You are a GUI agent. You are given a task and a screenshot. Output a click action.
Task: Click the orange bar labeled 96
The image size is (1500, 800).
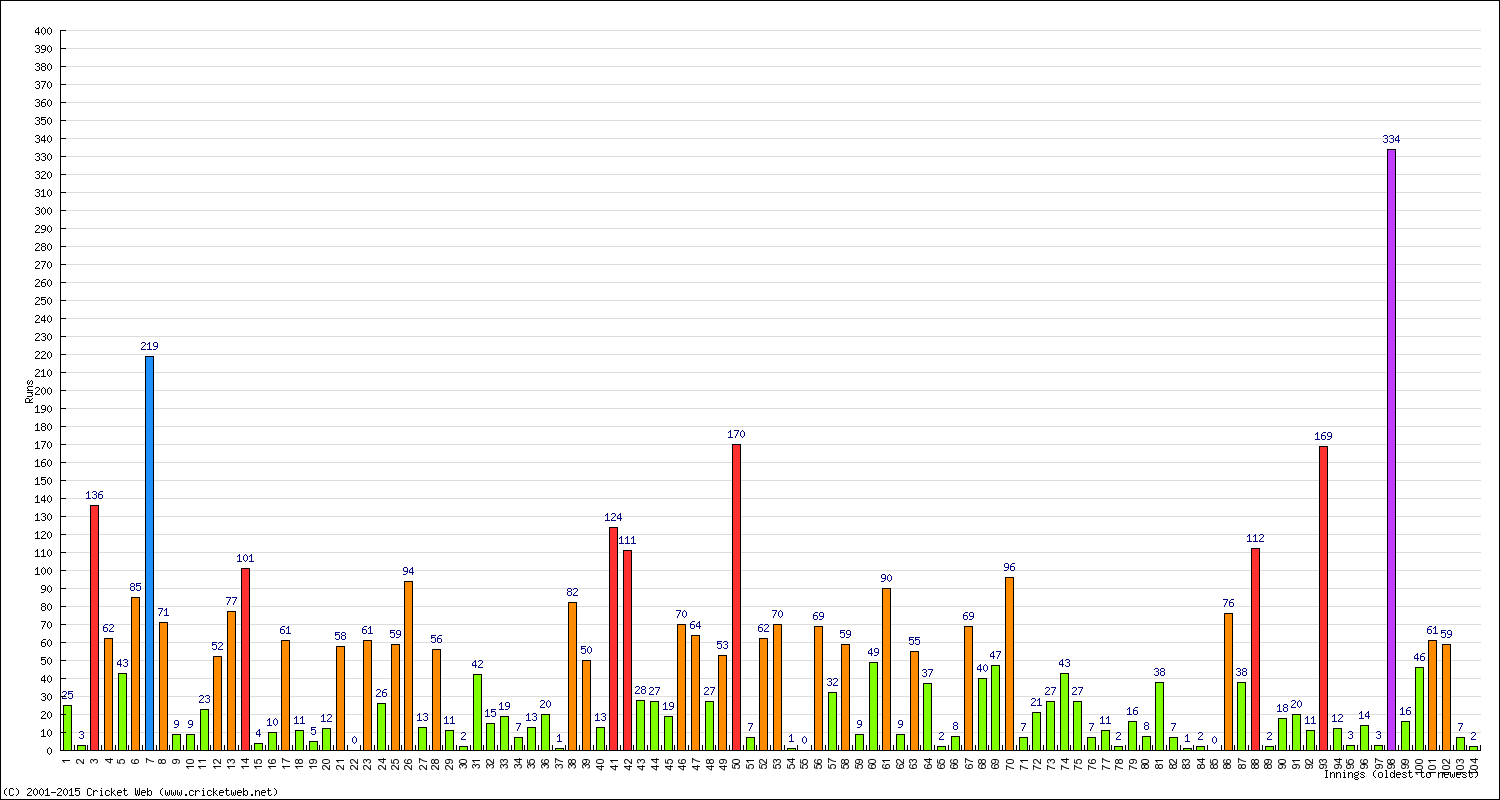pos(1009,663)
